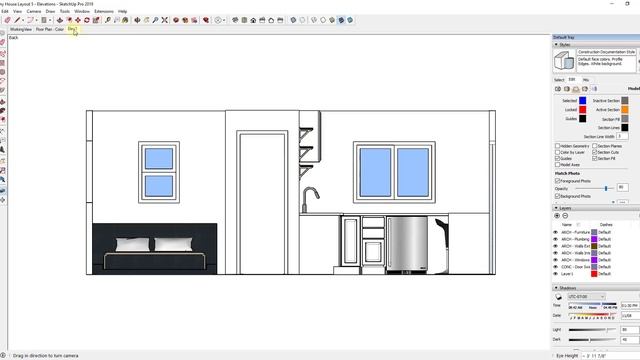Enable Model Axes checkbox

tap(558, 164)
